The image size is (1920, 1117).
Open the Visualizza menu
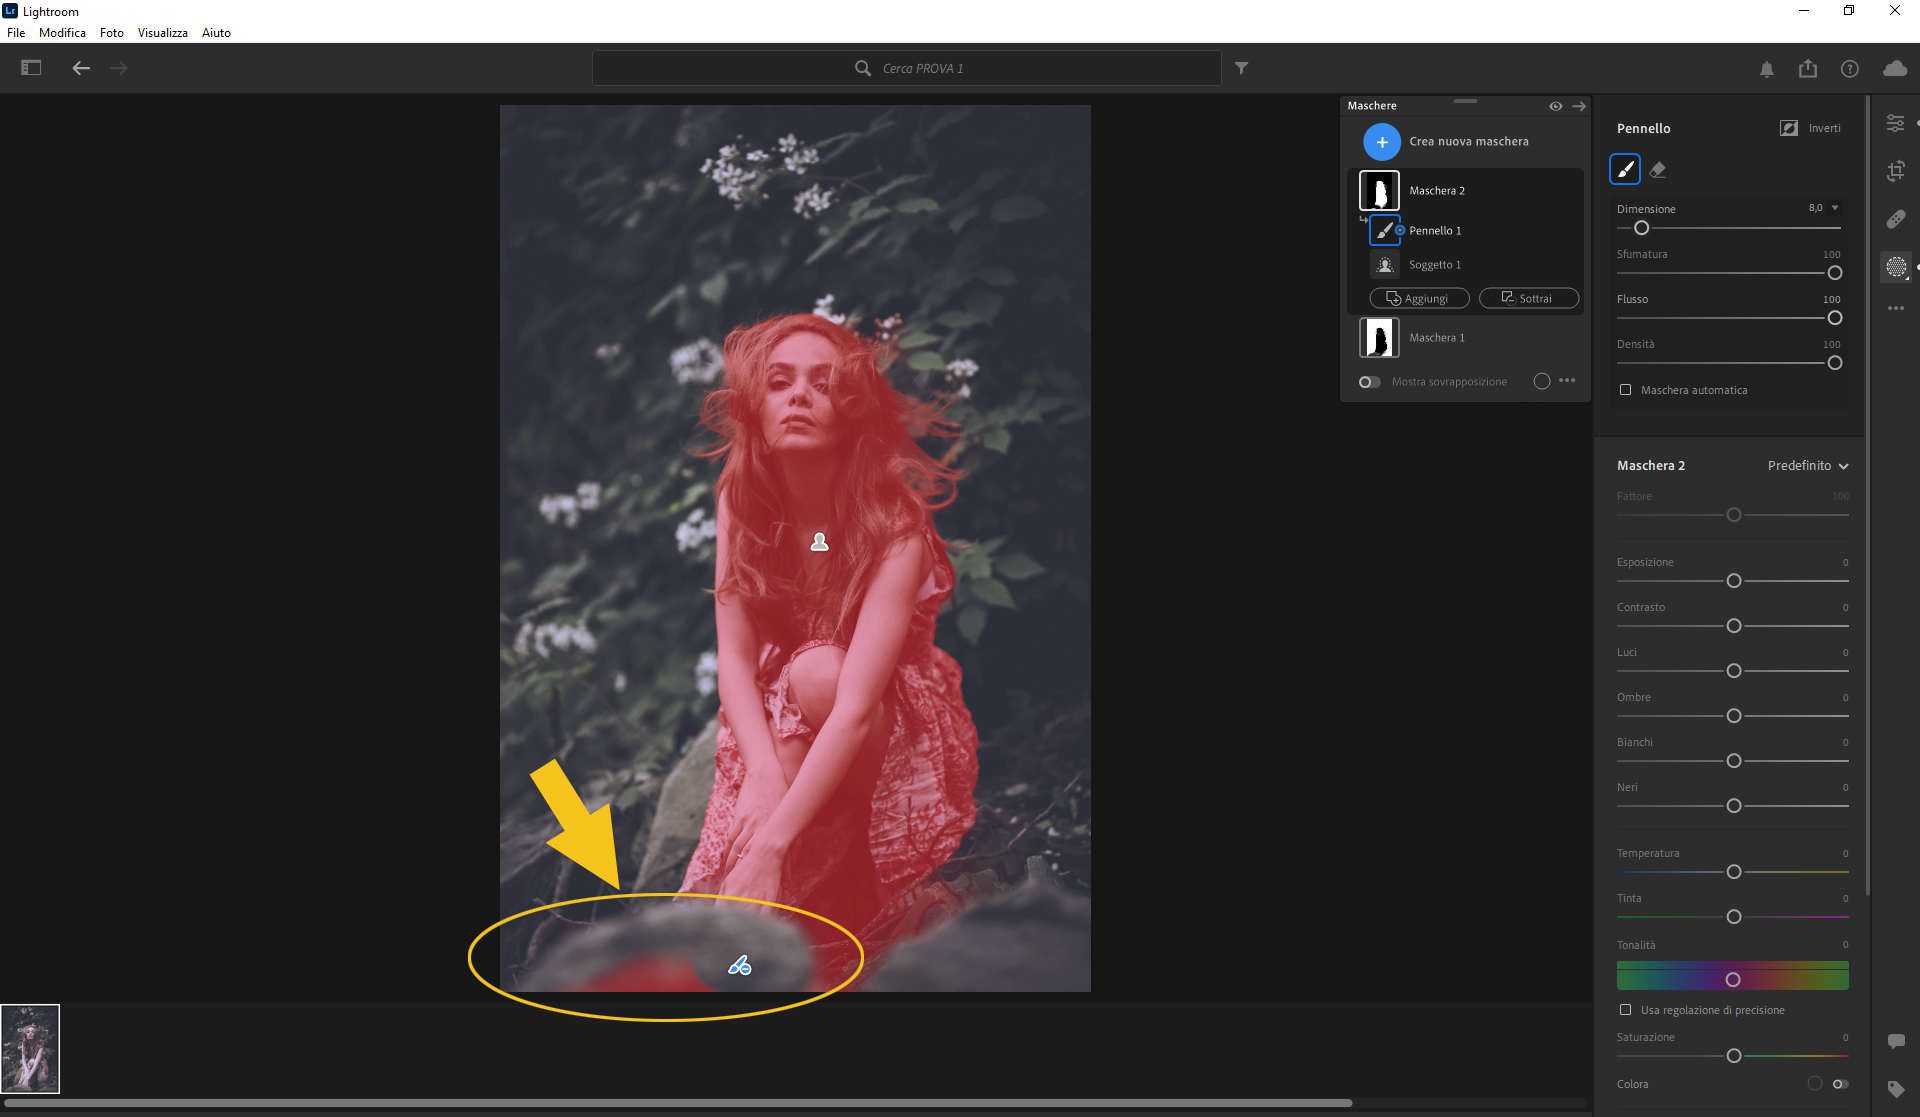pyautogui.click(x=162, y=33)
